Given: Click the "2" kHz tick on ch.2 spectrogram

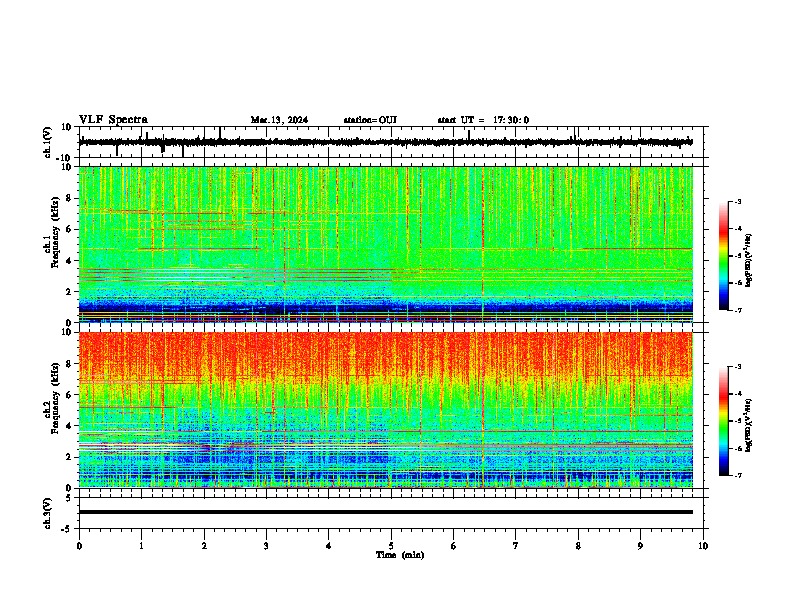Looking at the screenshot, I should tap(69, 457).
